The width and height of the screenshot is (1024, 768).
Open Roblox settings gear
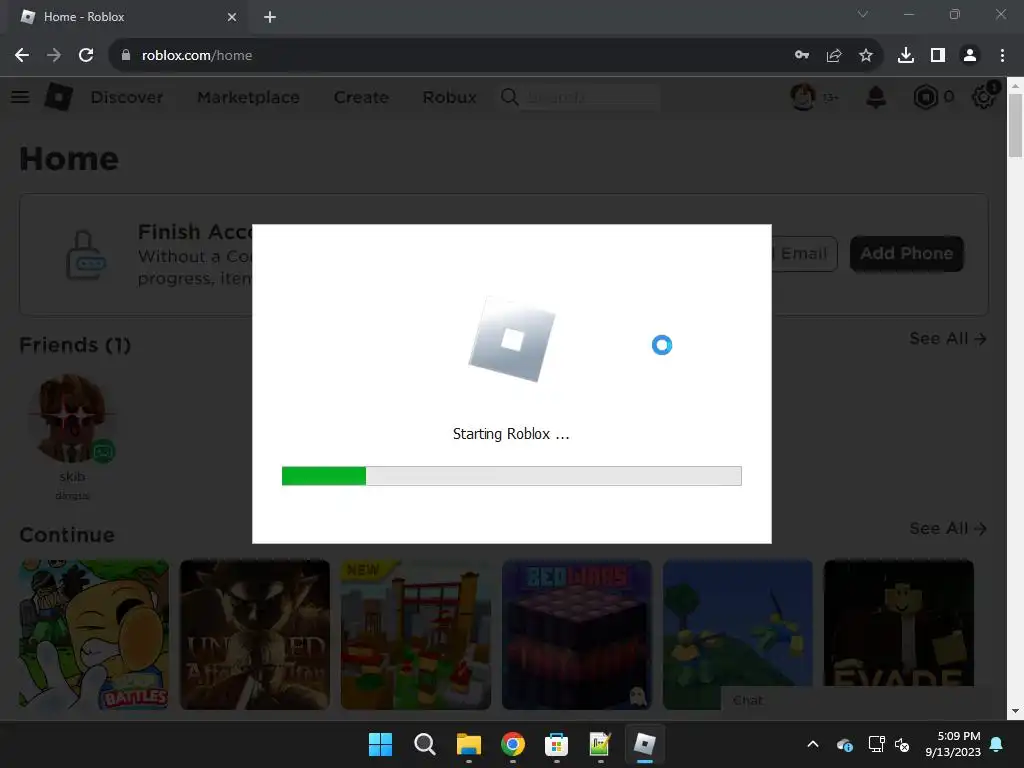[x=984, y=97]
